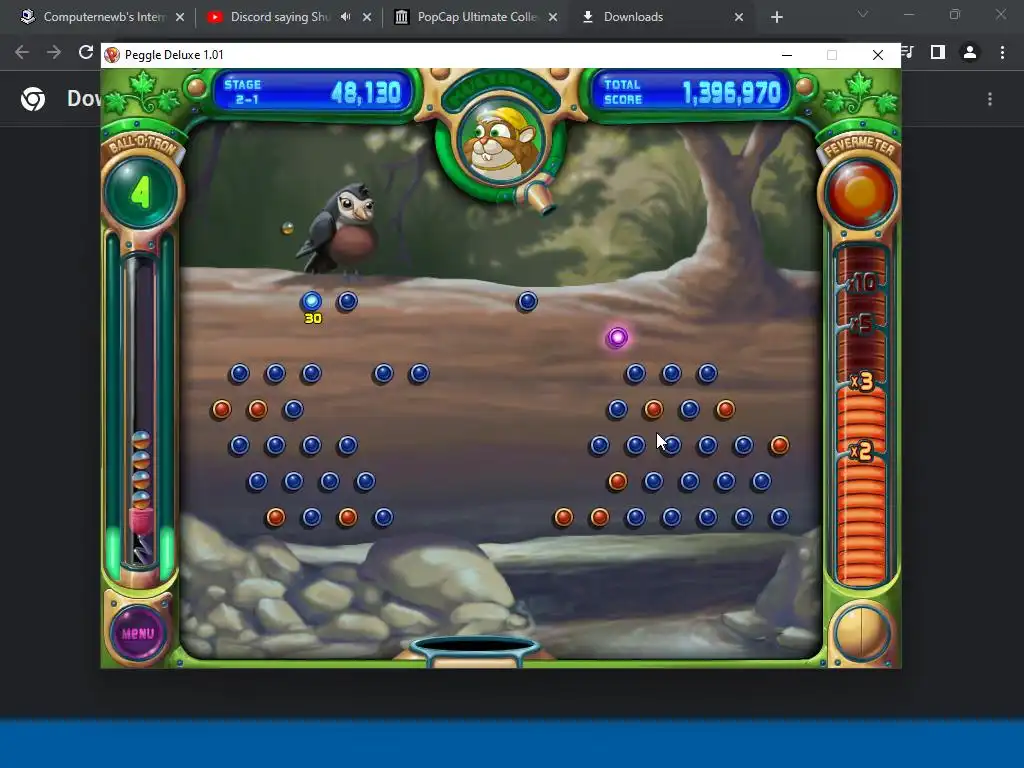Viewport: 1024px width, 768px height.
Task: Switch to Computernewb's Internet tab
Action: tap(101, 17)
